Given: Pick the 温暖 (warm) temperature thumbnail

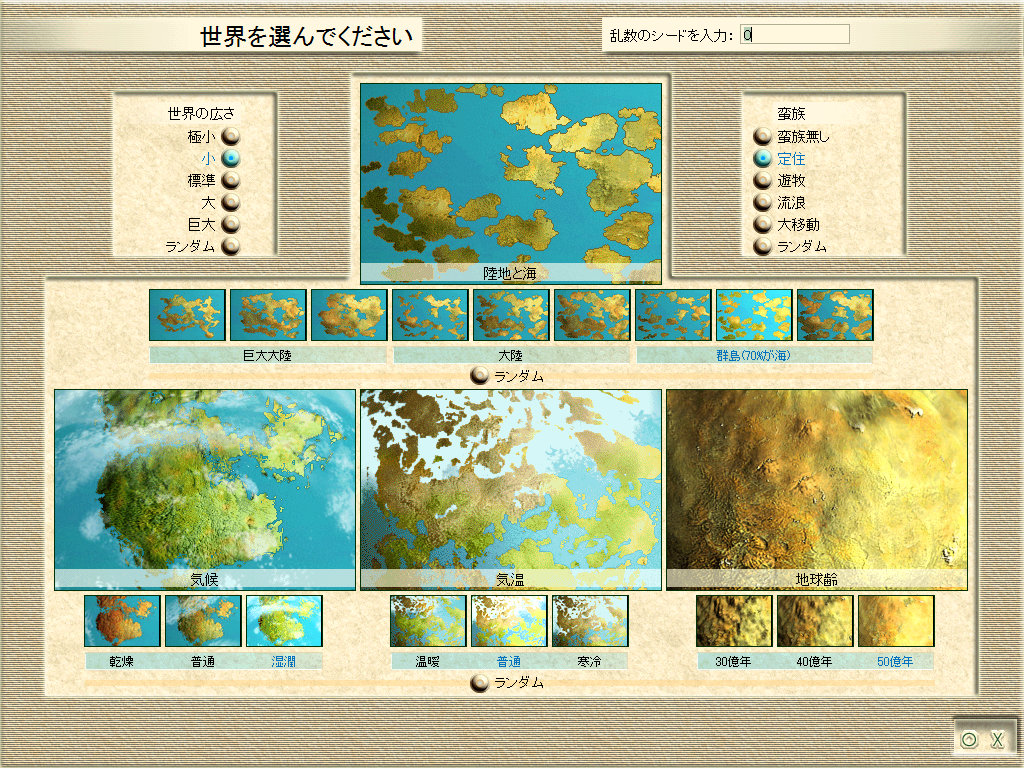Looking at the screenshot, I should click(428, 621).
